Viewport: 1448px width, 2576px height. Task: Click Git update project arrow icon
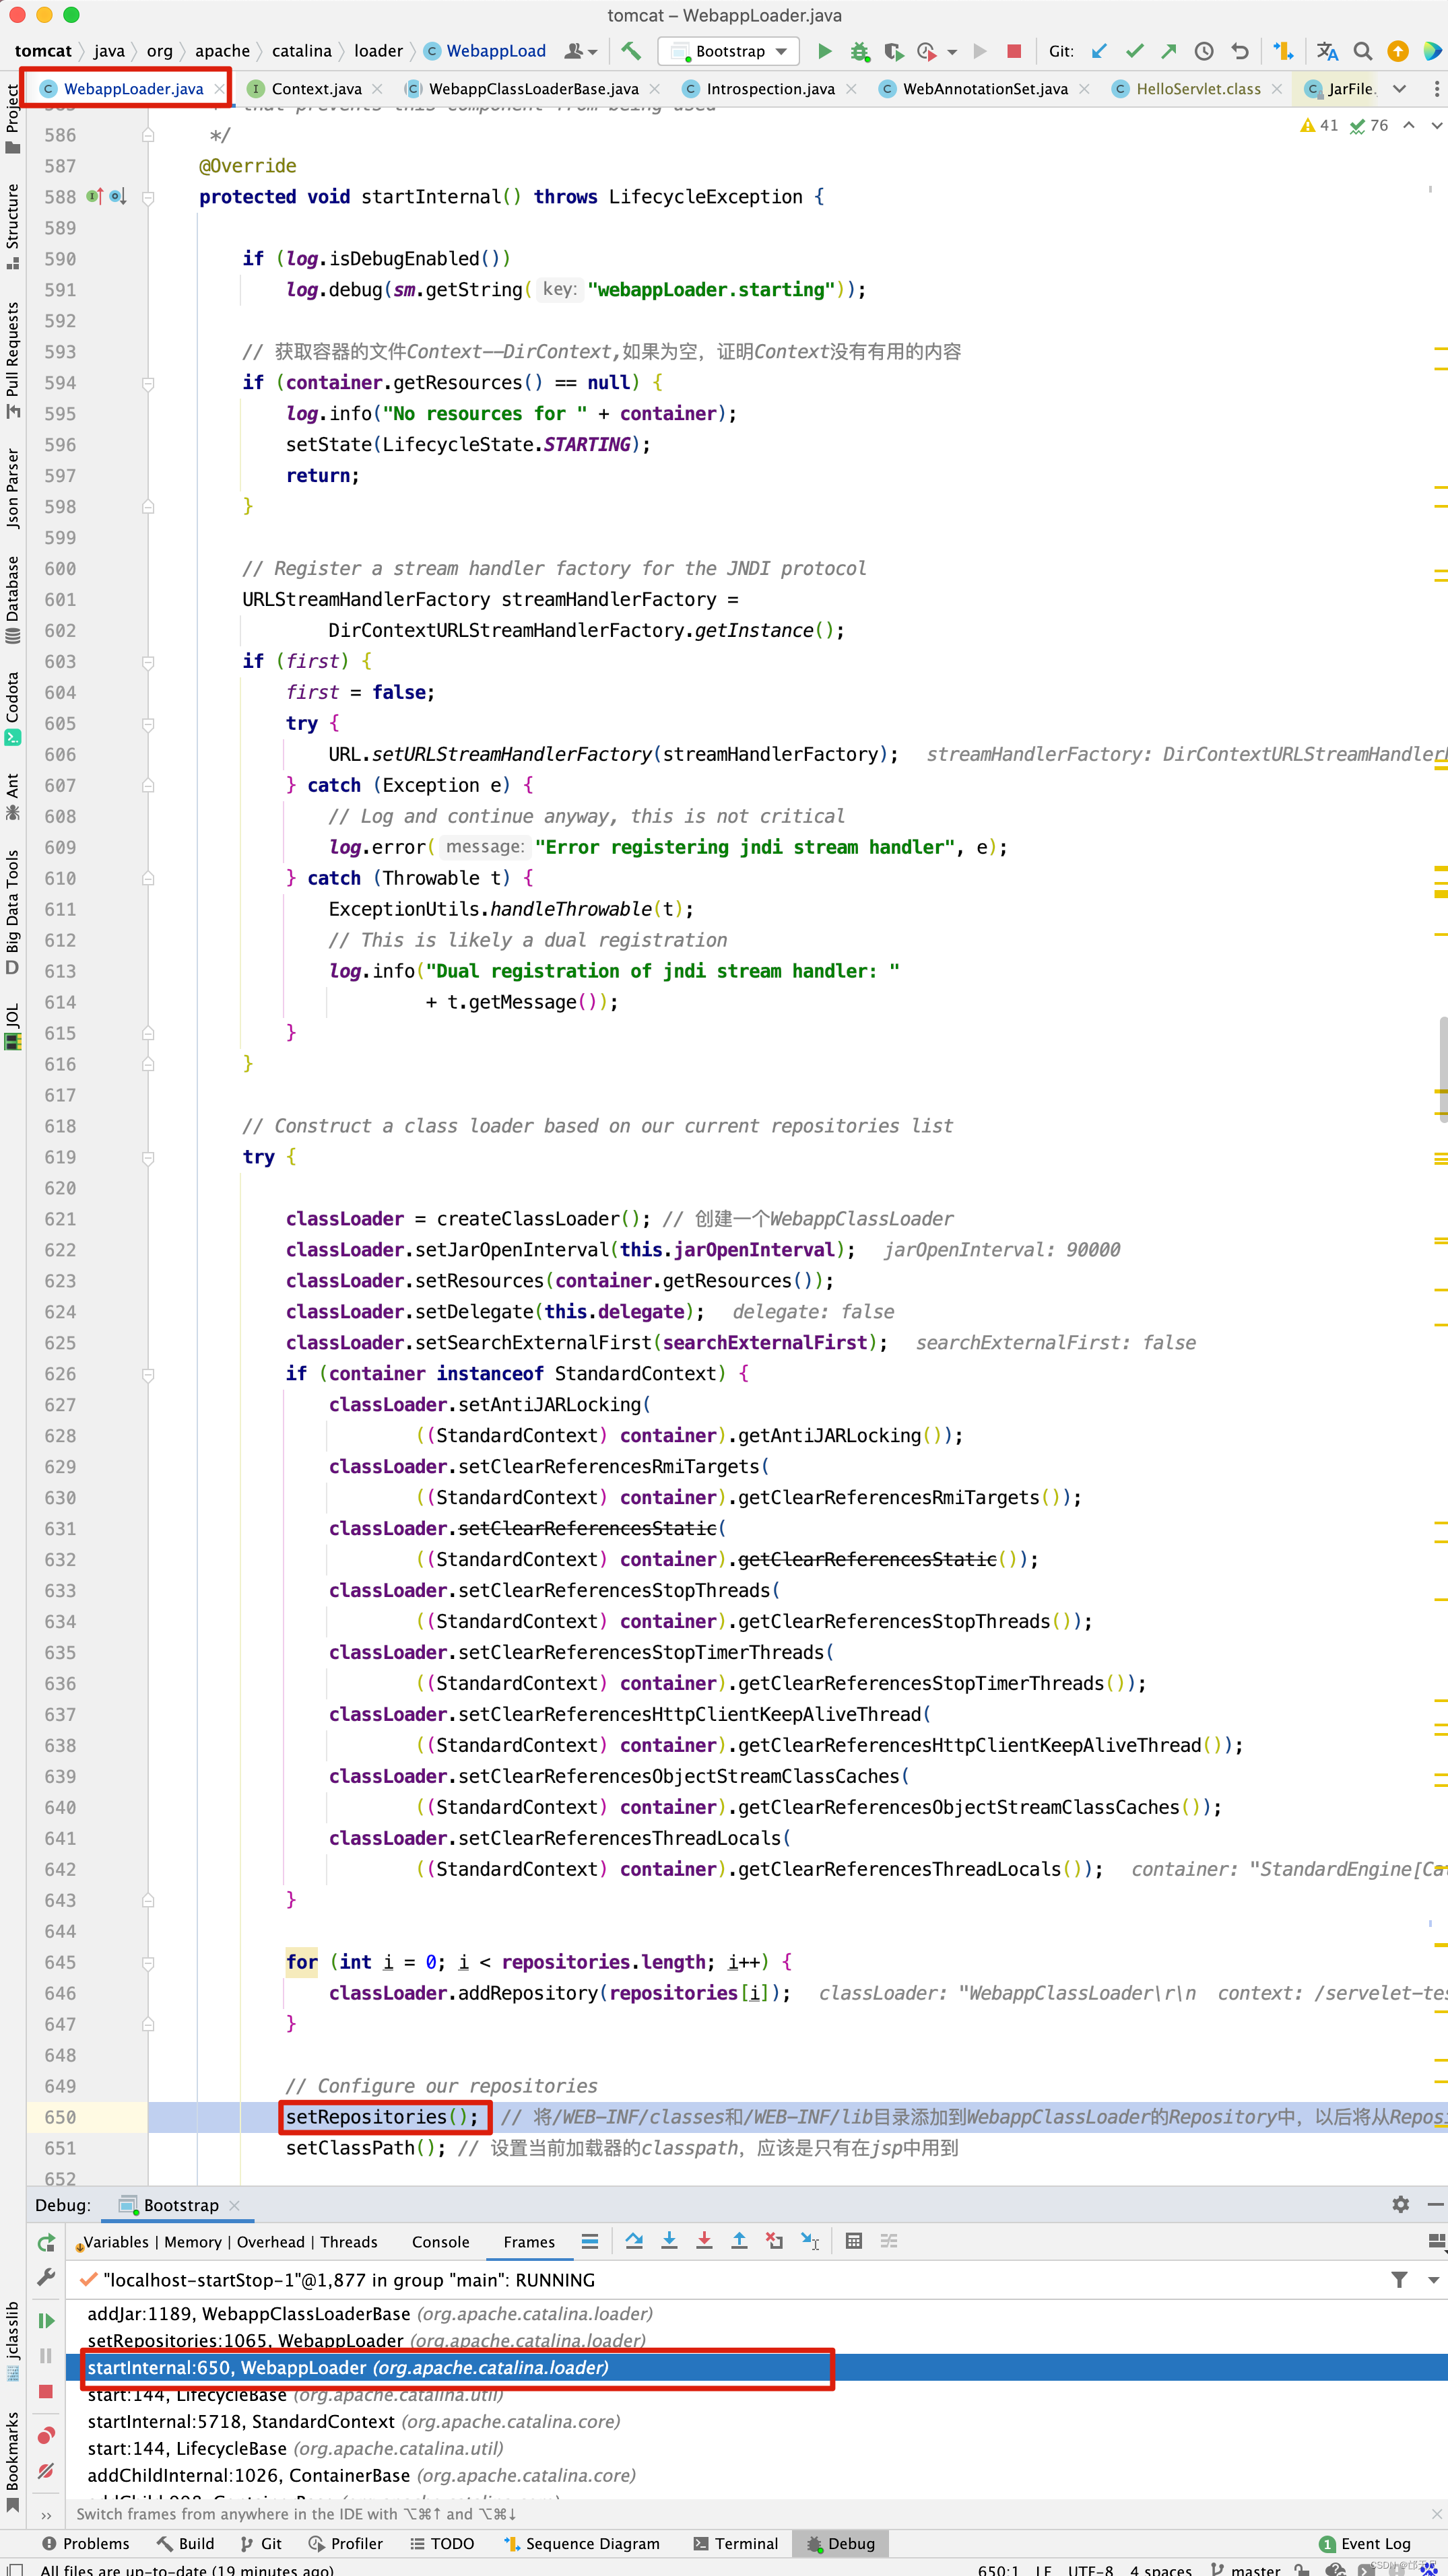pos(1100,51)
